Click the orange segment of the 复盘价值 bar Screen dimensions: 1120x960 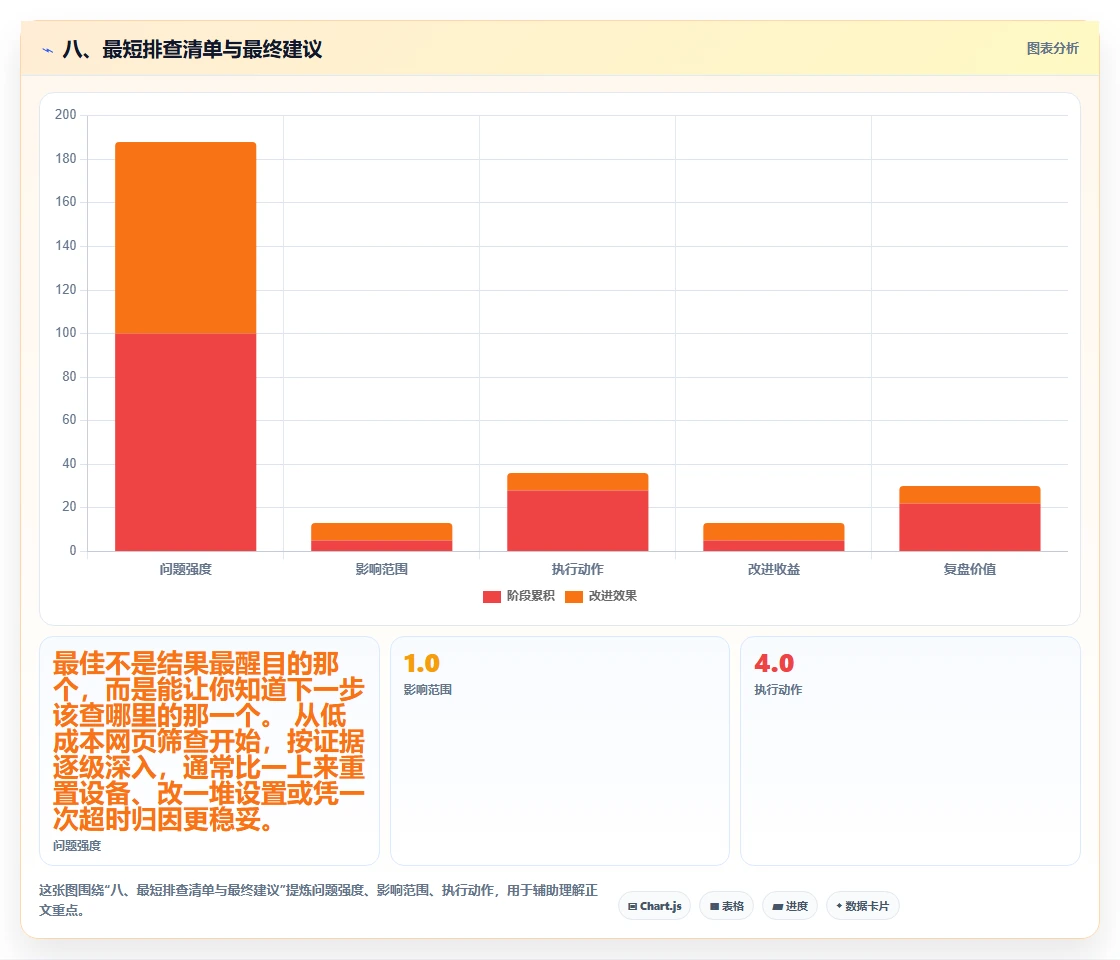(x=970, y=495)
